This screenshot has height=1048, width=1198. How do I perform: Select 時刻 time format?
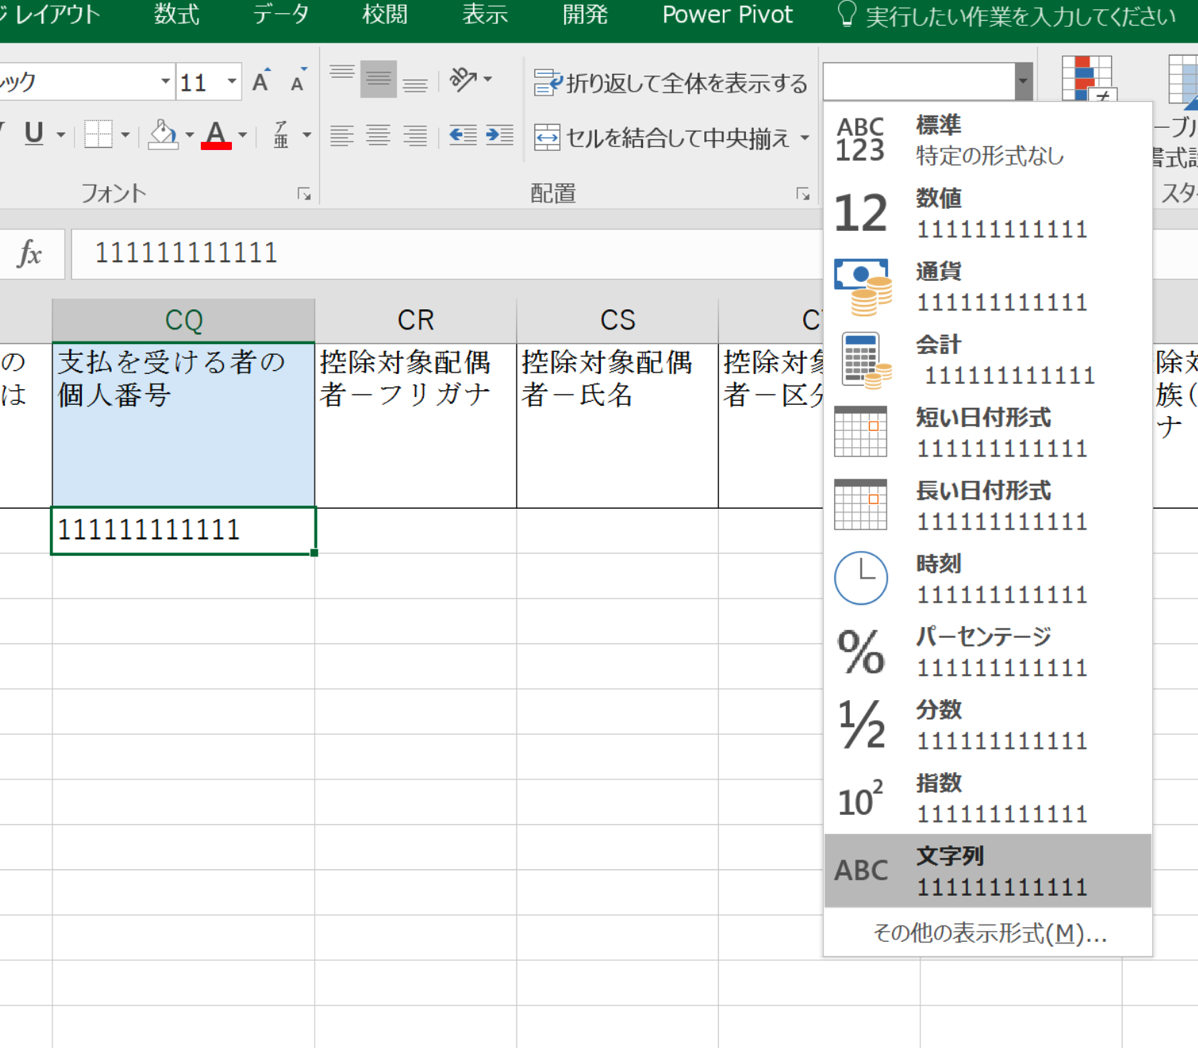(988, 579)
